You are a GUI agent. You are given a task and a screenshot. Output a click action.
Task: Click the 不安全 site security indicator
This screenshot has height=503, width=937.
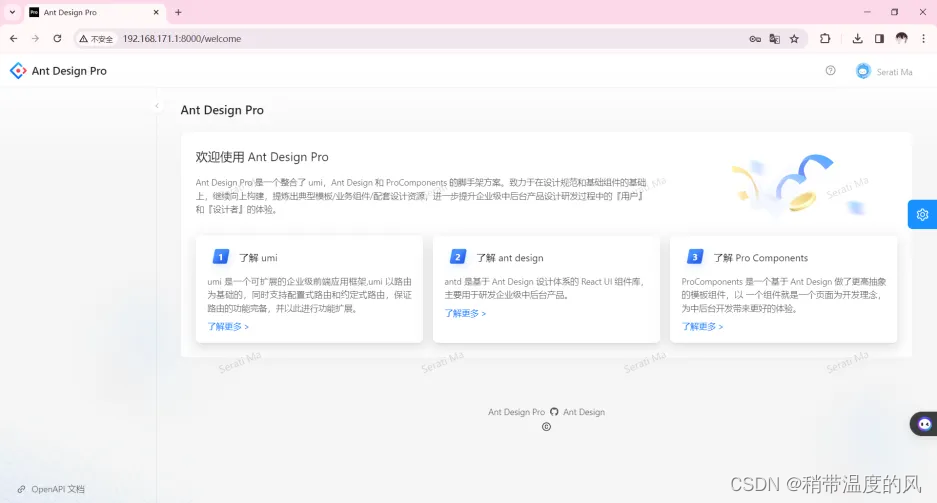(96, 39)
